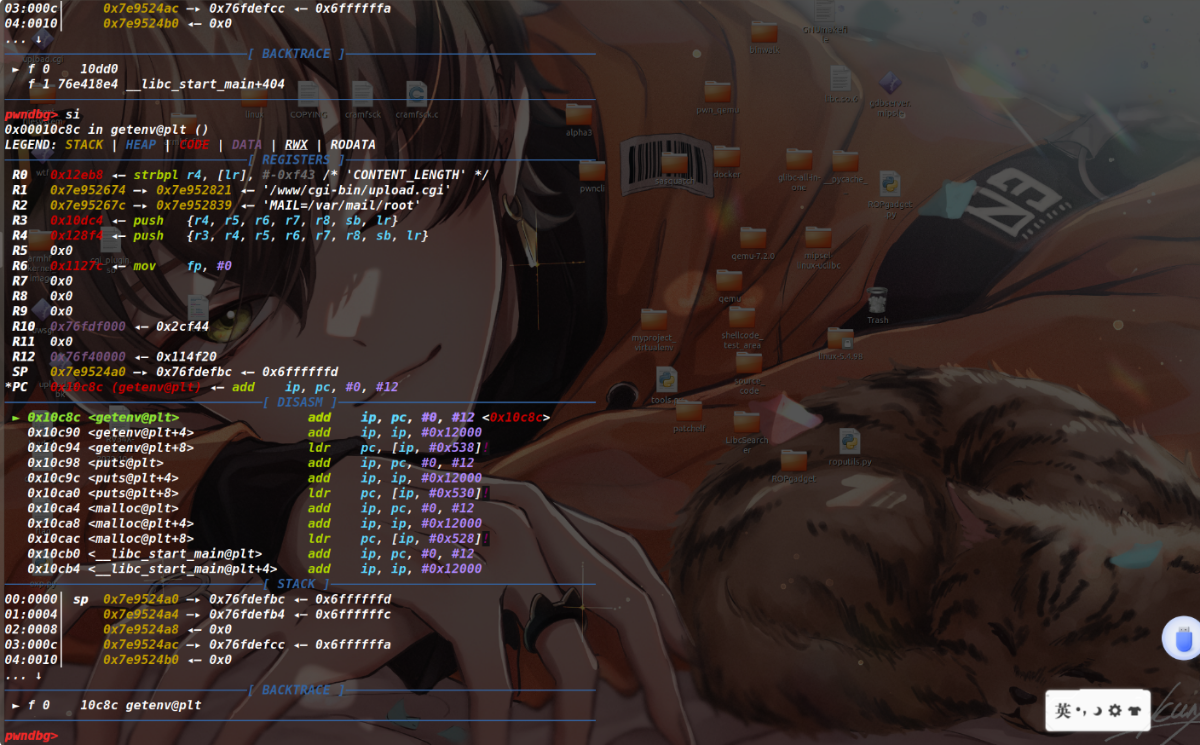Toggle the input method half-moon width icon
1200x745 pixels.
click(x=1096, y=711)
